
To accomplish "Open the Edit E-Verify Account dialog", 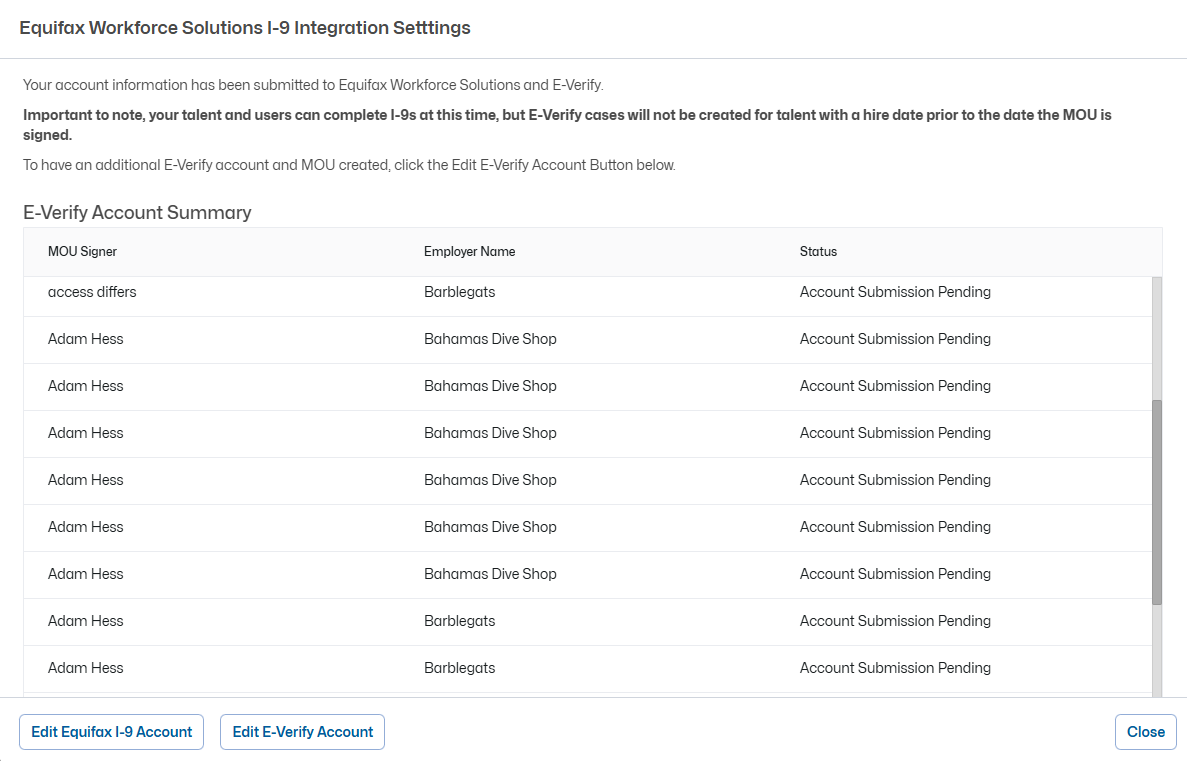I will click(302, 732).
